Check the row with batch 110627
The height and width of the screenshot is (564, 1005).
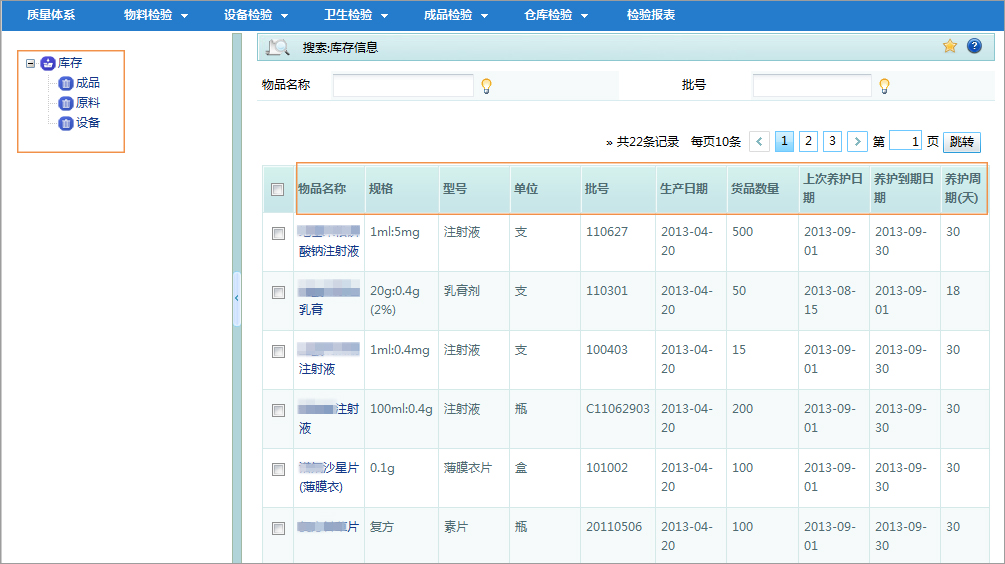point(278,234)
